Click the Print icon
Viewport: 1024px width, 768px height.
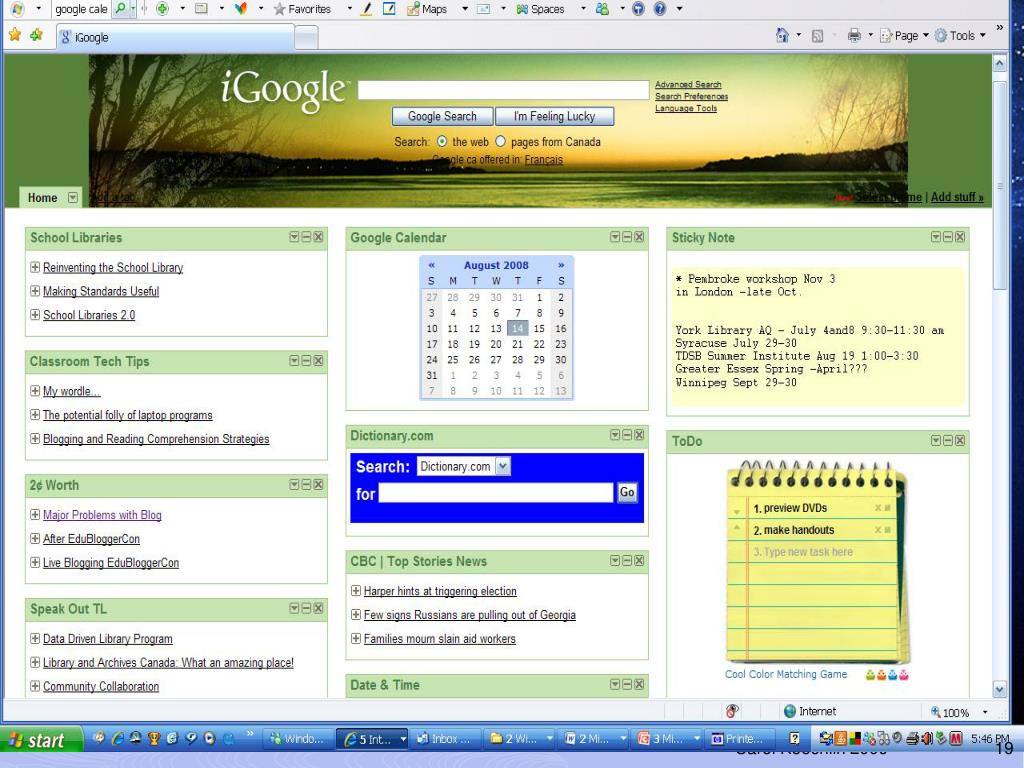pos(854,36)
